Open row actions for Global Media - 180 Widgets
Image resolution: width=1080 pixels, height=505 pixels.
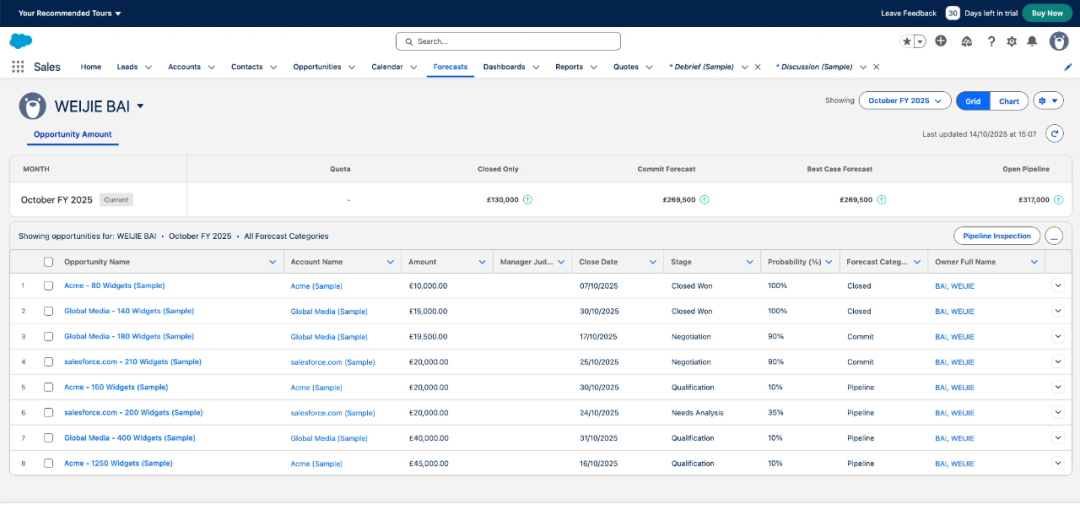(x=1058, y=336)
